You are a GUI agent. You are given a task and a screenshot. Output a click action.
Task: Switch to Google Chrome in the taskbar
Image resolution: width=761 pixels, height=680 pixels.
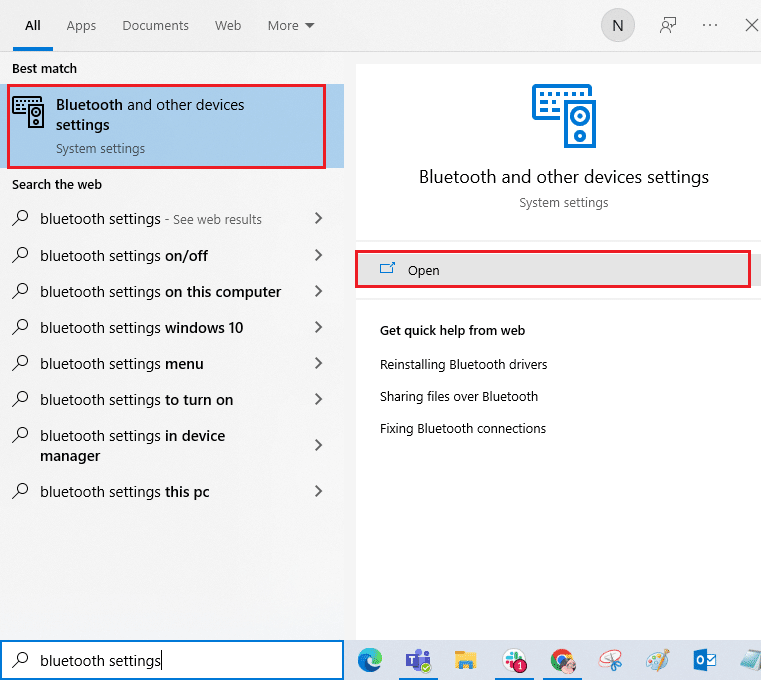pos(562,660)
